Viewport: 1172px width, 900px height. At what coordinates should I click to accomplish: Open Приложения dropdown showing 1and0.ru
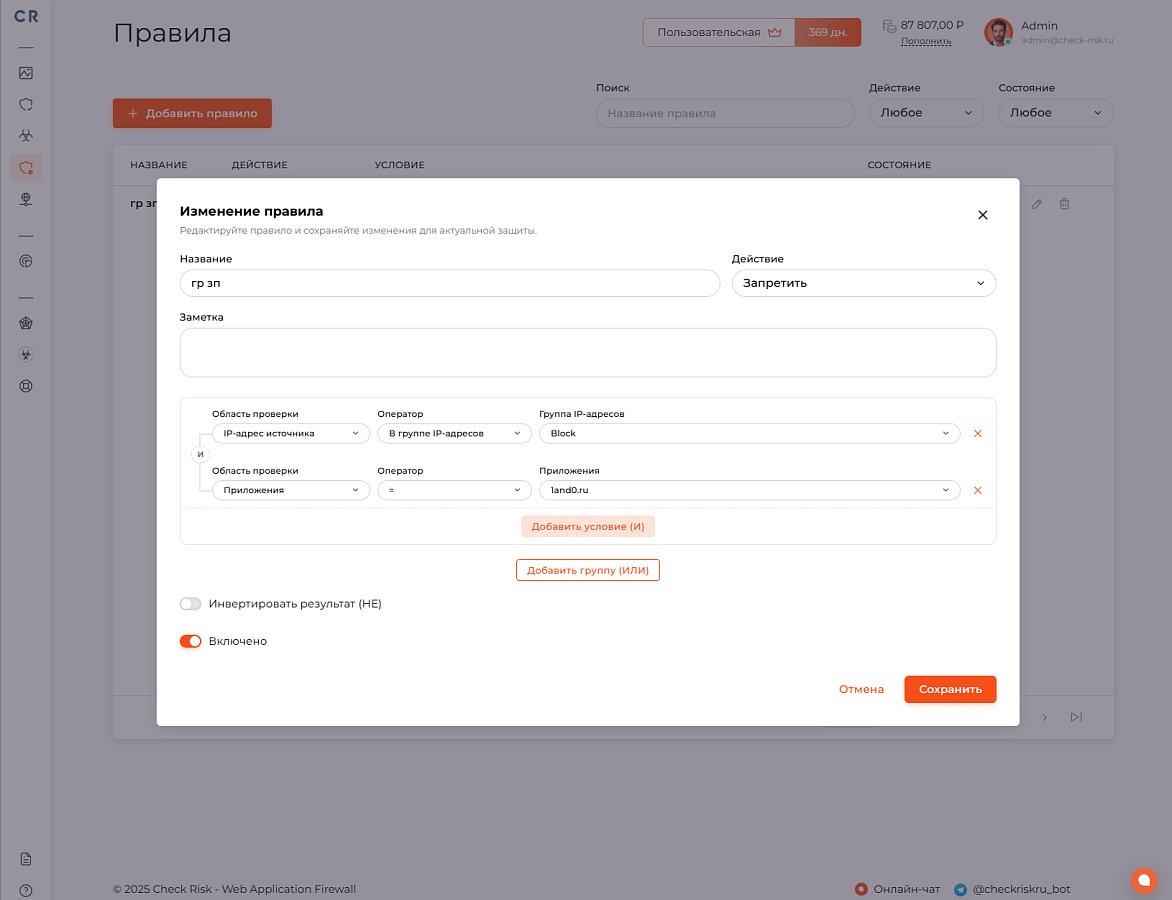750,490
